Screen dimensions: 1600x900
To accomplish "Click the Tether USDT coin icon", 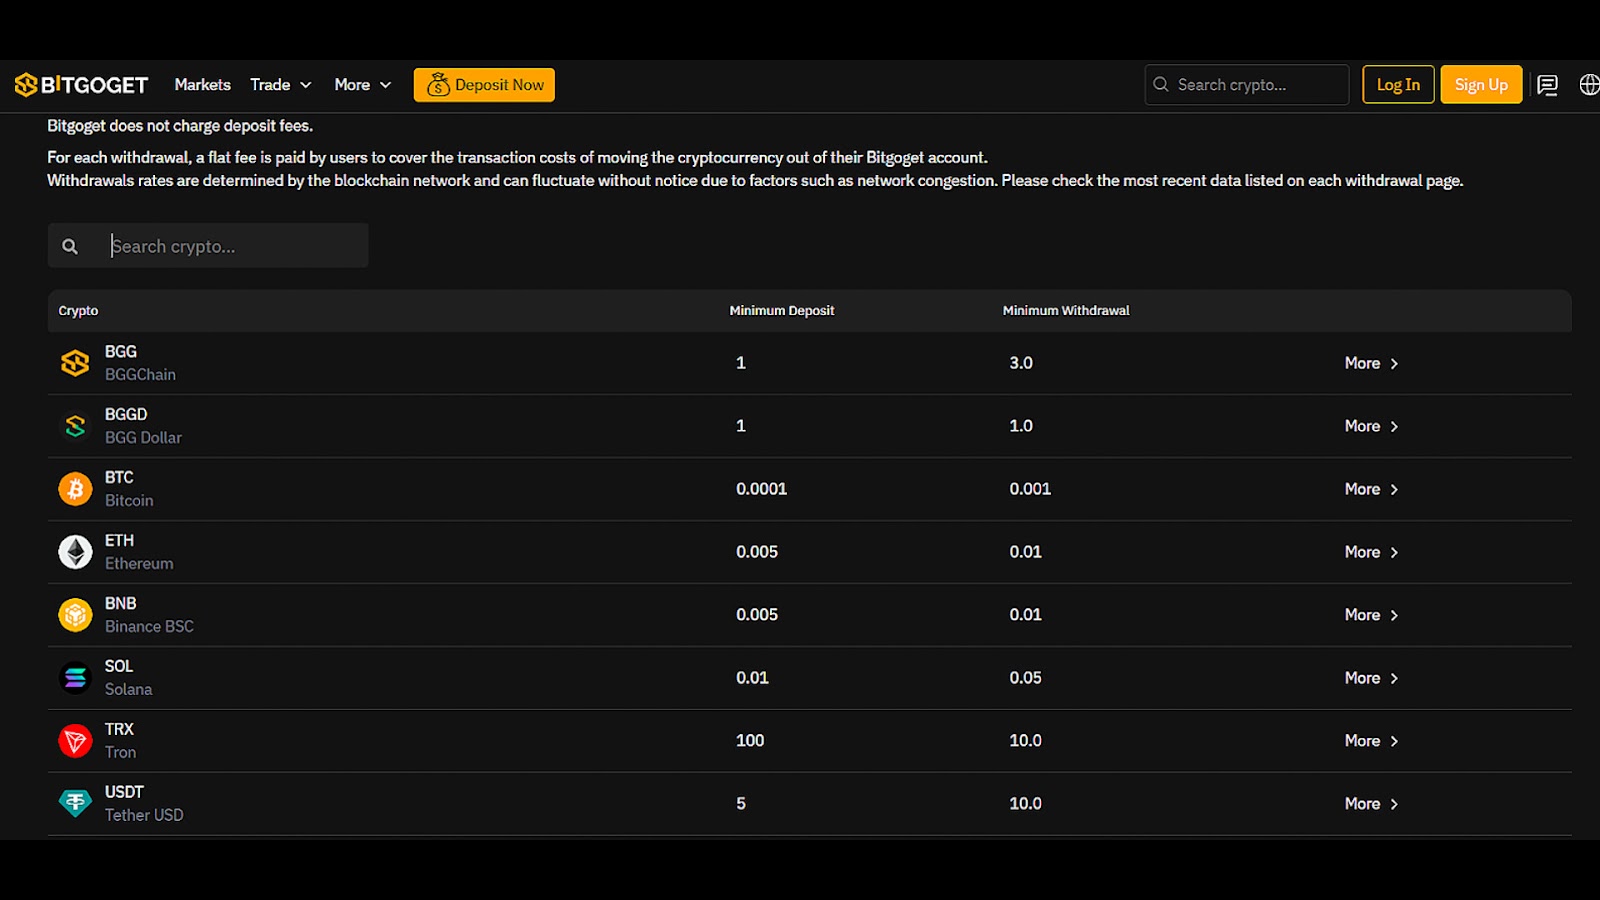I will click(x=75, y=803).
